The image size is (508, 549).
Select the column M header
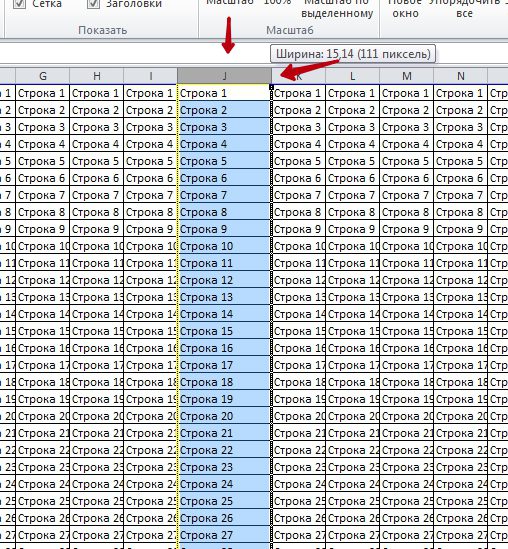[x=406, y=76]
